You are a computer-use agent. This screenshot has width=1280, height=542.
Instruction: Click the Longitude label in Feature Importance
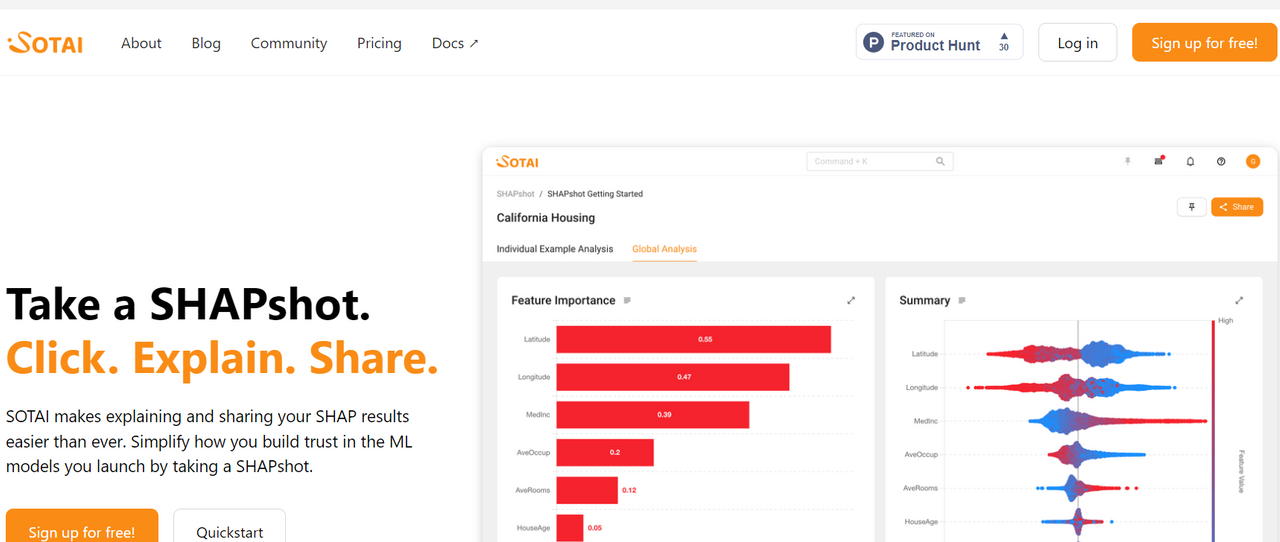534,377
